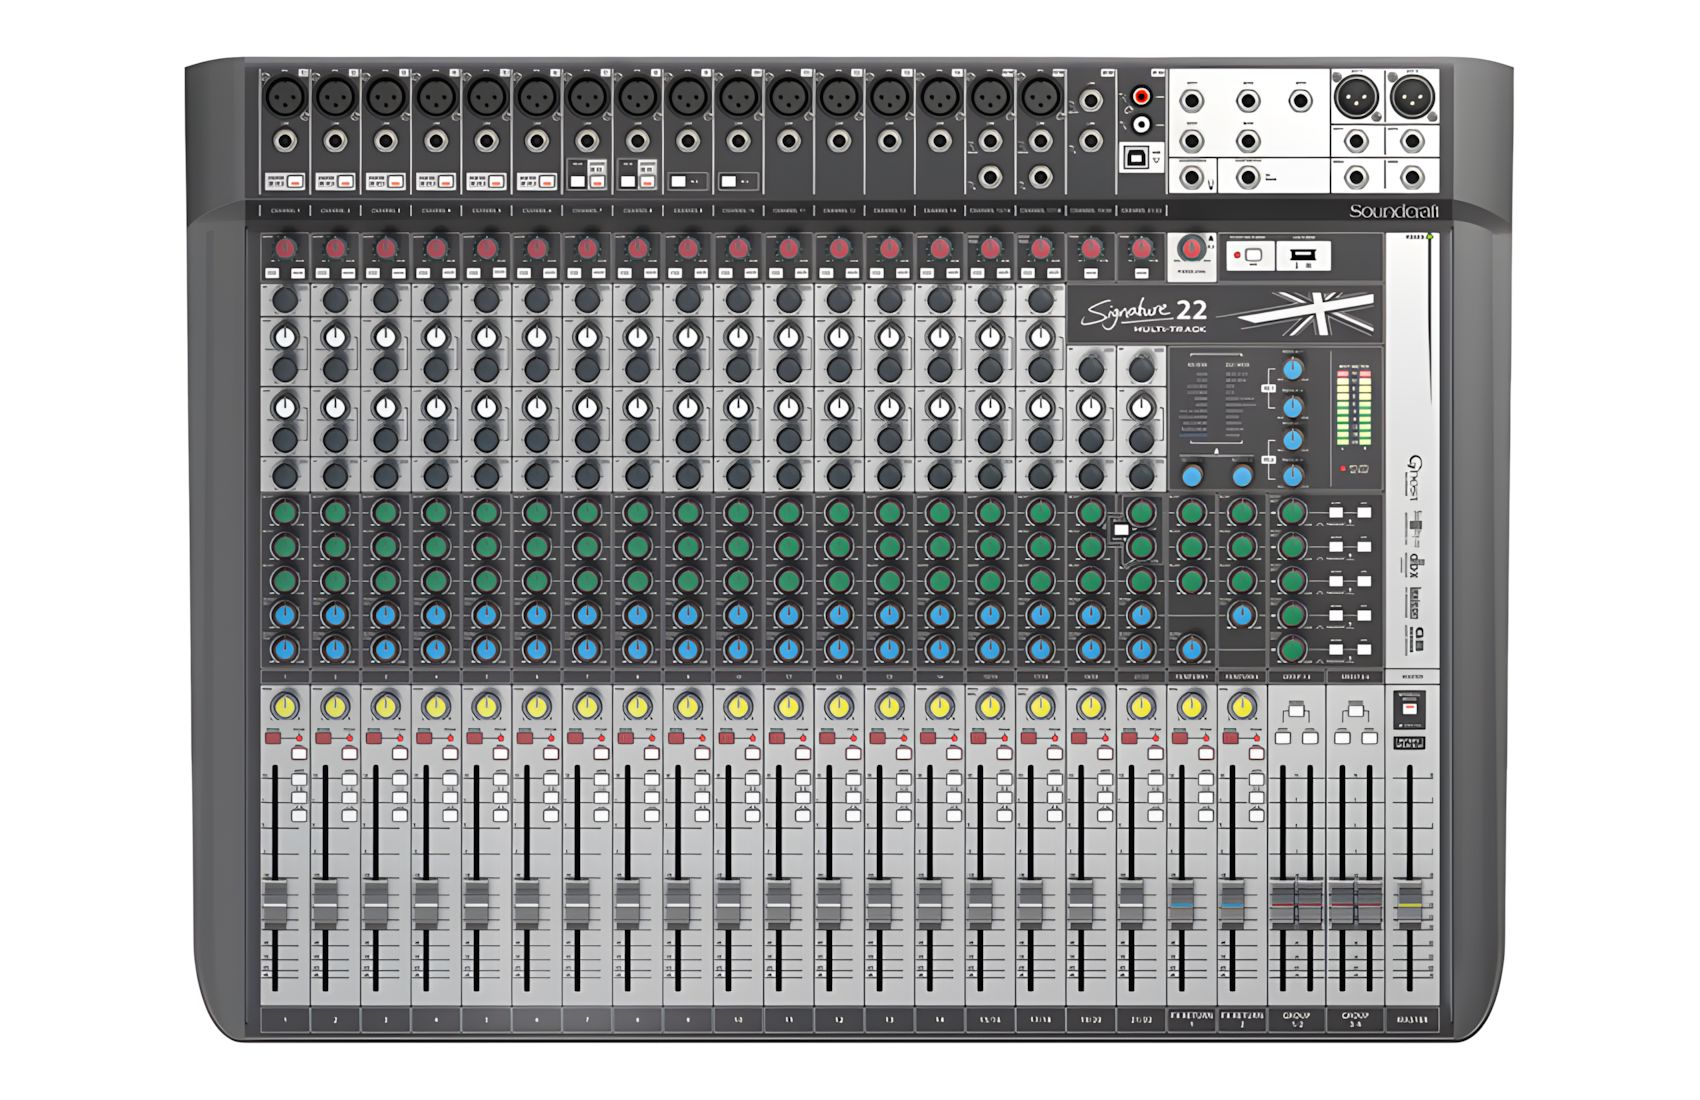This screenshot has width=1700, height=1100.
Task: Mute channel 5 with its red mute button
Action: tap(474, 738)
